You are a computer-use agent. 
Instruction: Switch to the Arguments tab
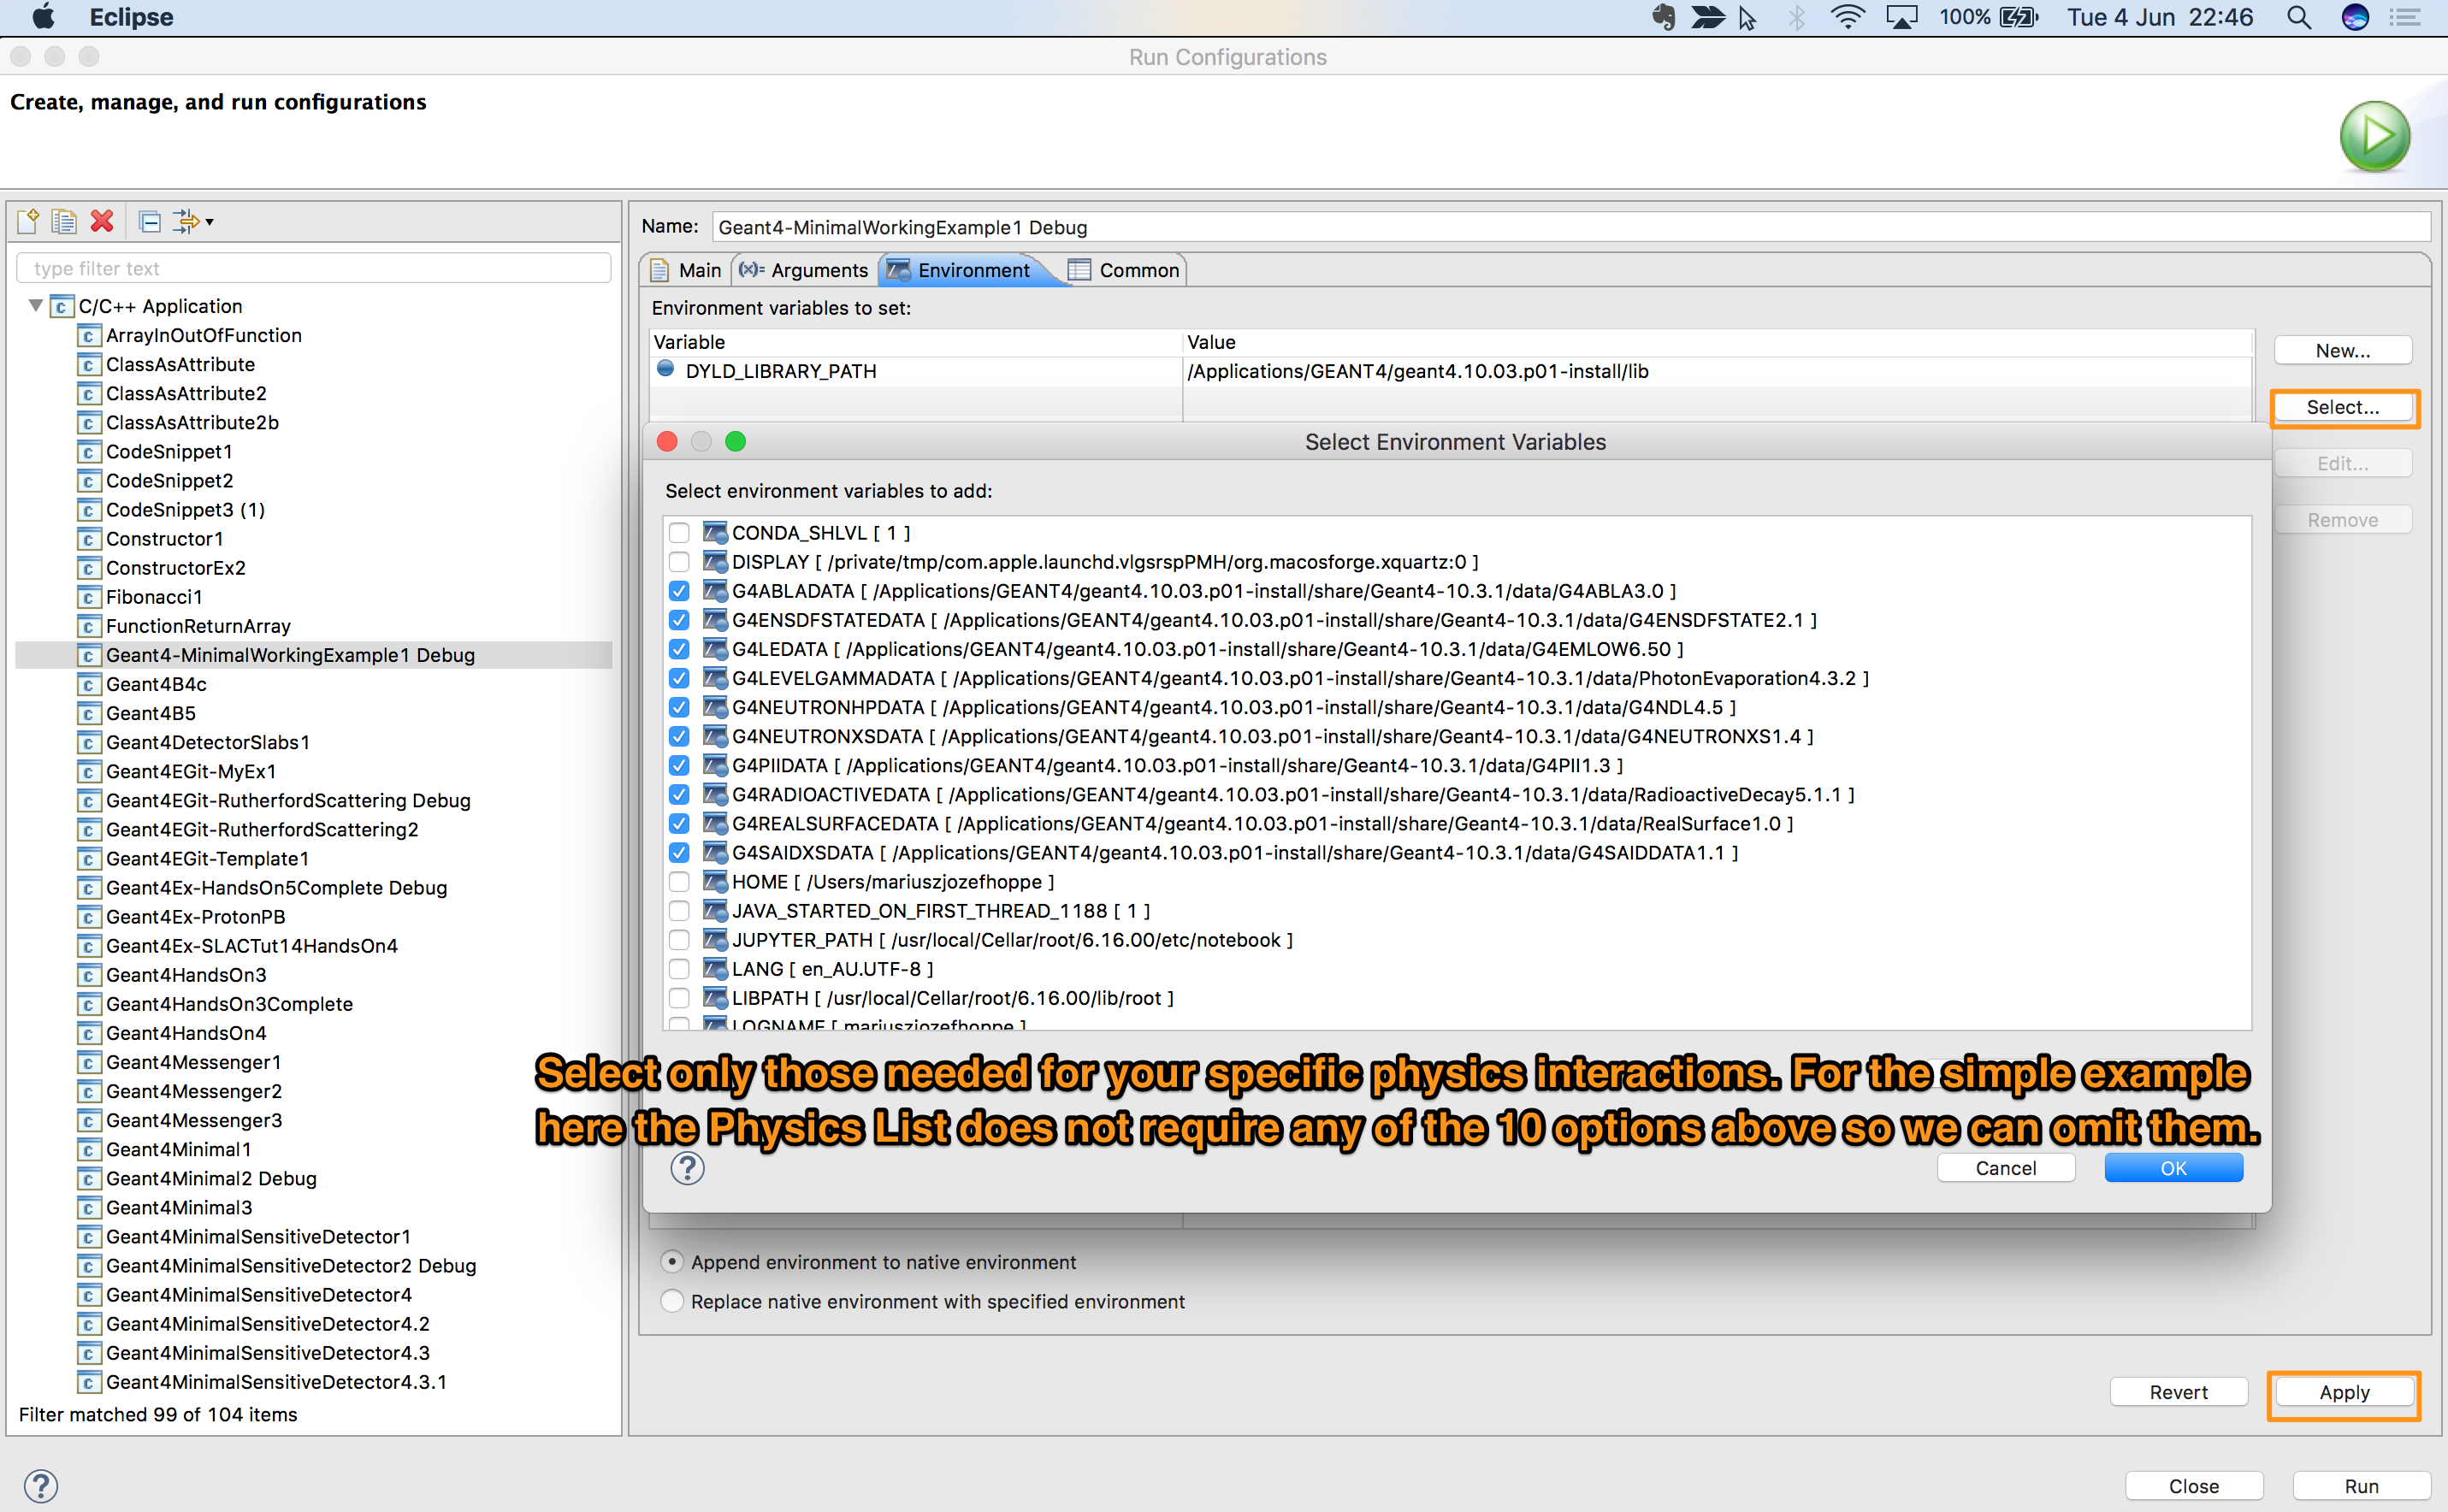point(805,270)
